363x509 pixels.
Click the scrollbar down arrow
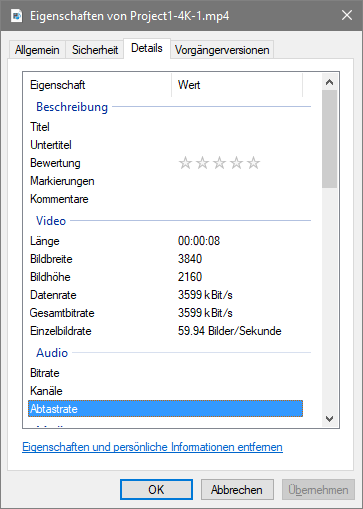tap(329, 419)
